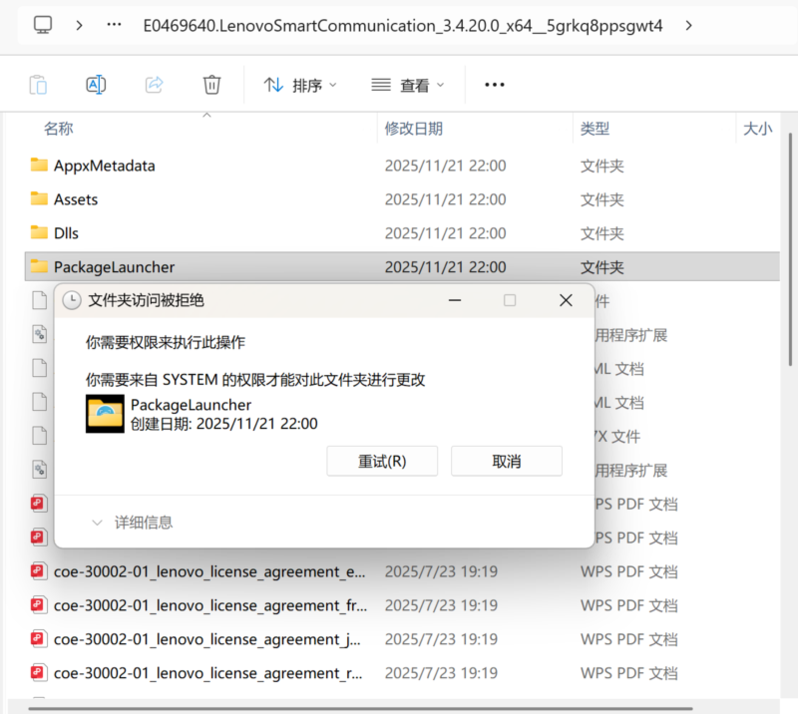Expand 详细信息 details in the dialog

click(x=132, y=522)
